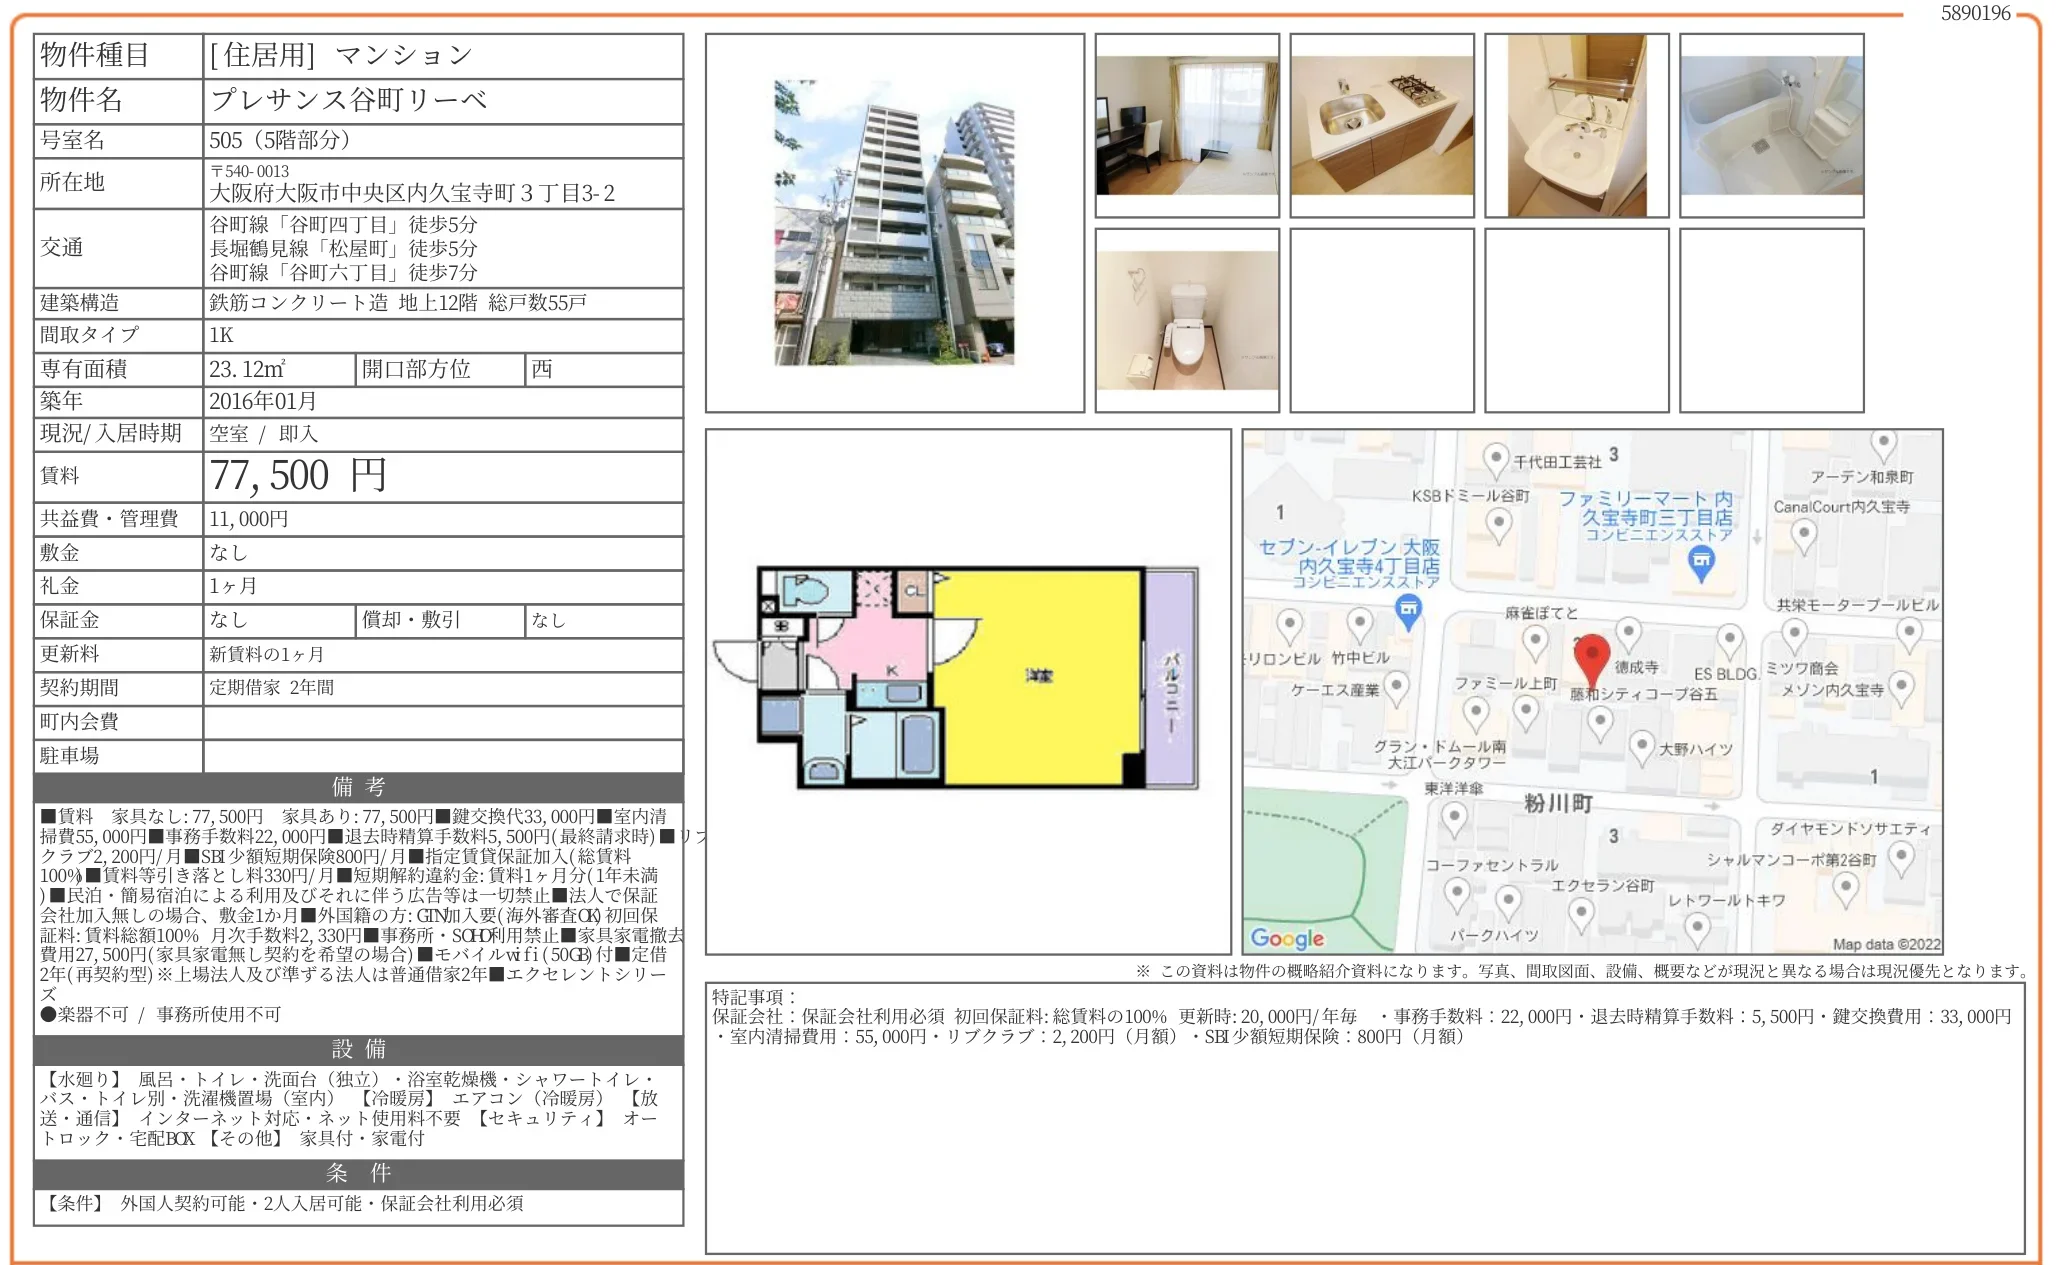Click the KSBドミール谷町 map pin
The image size is (2056, 1265).
click(1498, 523)
